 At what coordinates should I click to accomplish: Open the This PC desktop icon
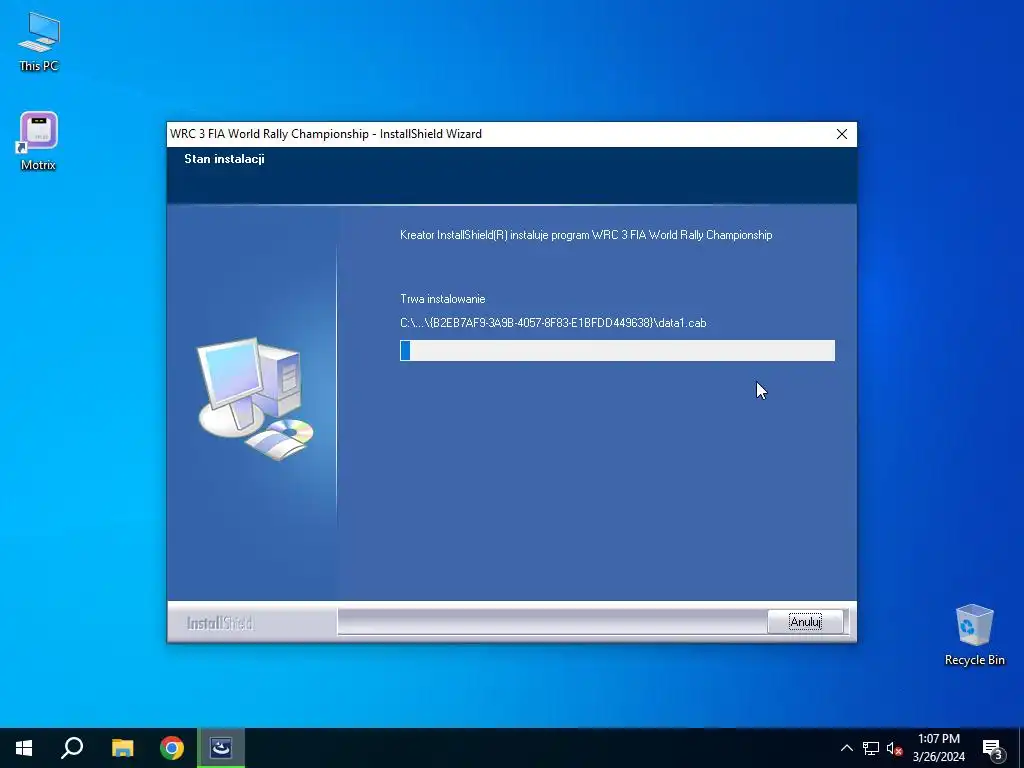(x=39, y=41)
